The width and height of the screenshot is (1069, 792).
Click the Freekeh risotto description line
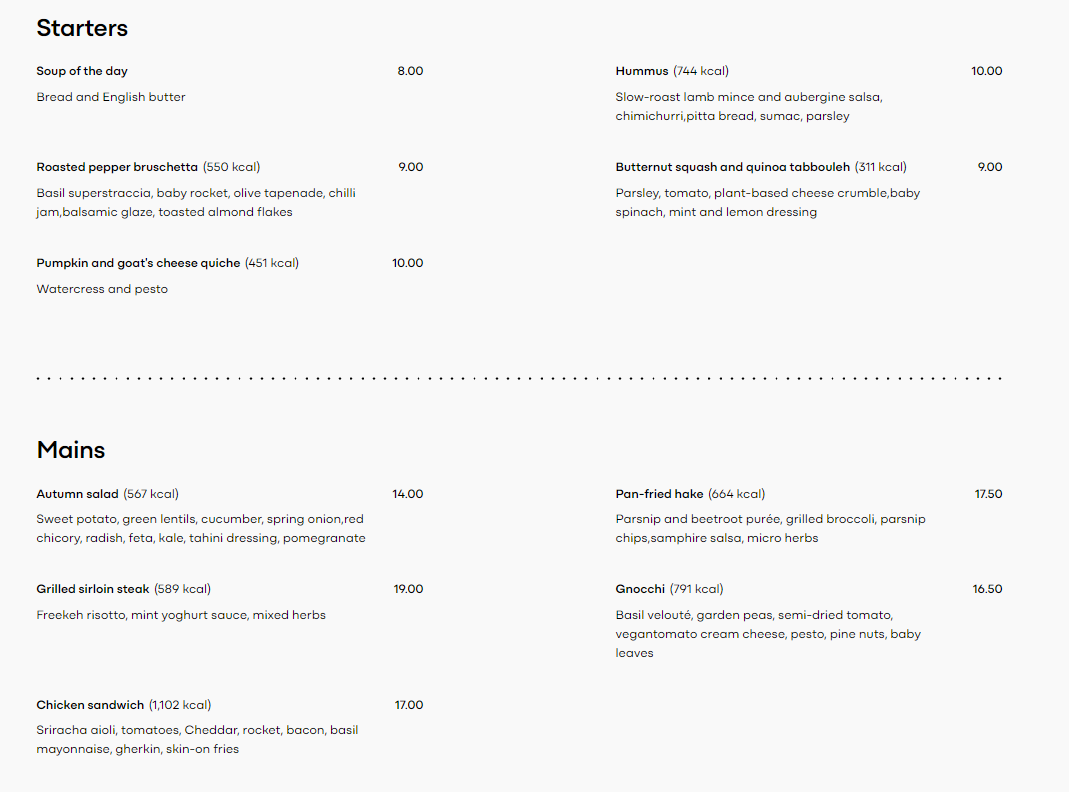pos(181,615)
